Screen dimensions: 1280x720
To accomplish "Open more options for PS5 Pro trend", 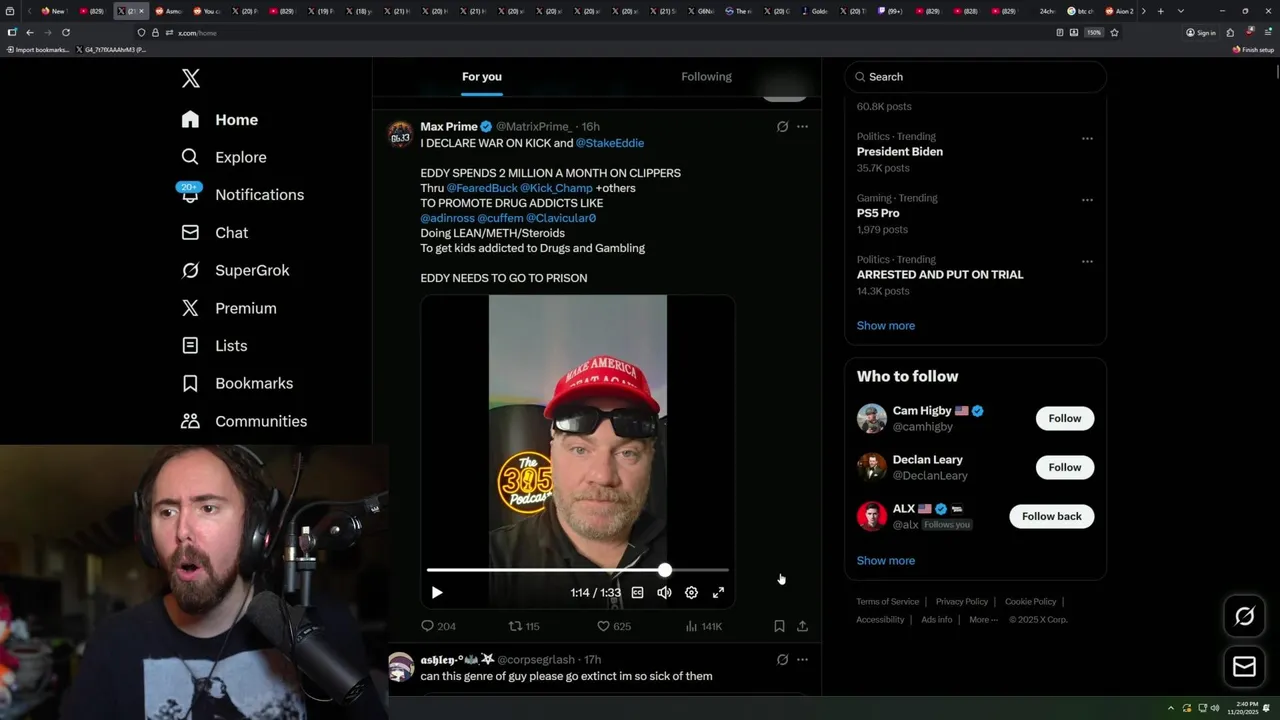I will [x=1087, y=200].
